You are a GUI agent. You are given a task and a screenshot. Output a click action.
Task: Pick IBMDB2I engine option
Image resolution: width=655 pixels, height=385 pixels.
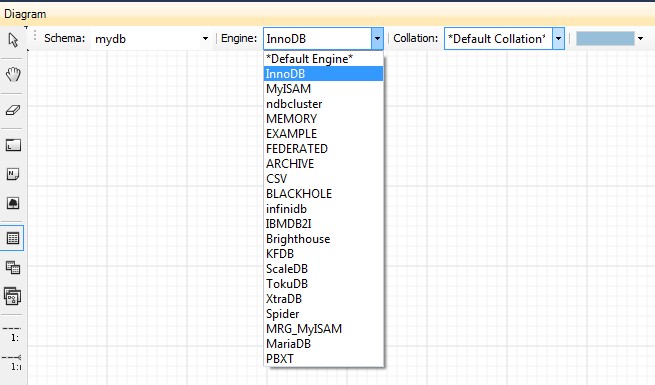click(x=324, y=224)
